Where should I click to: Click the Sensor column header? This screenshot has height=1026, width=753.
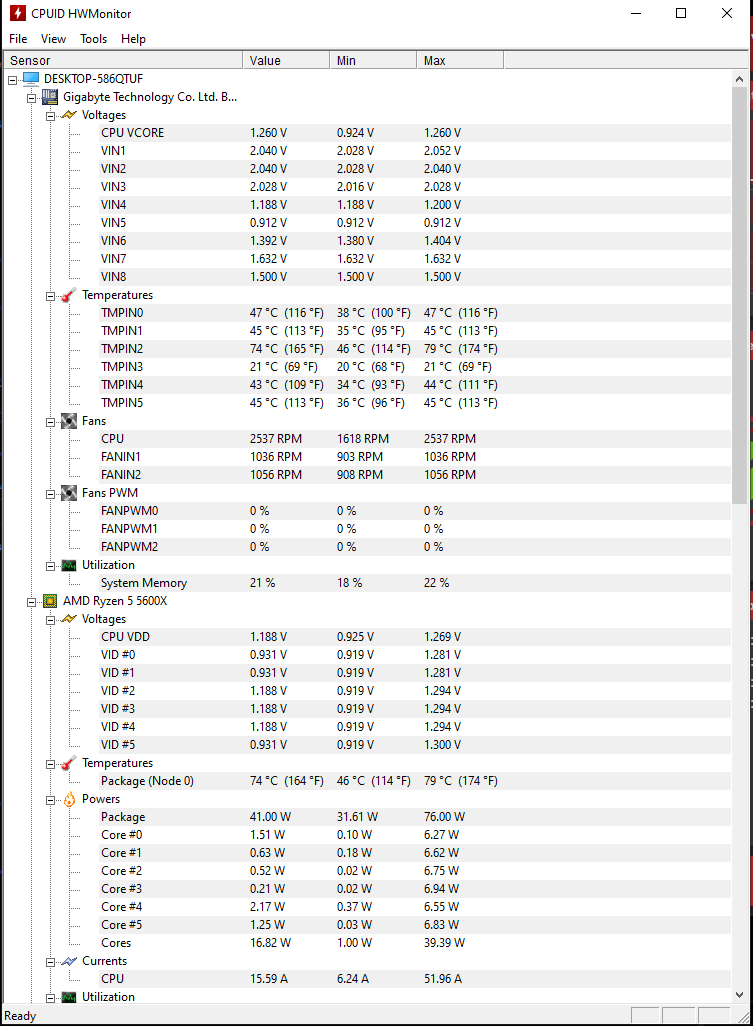tap(123, 60)
